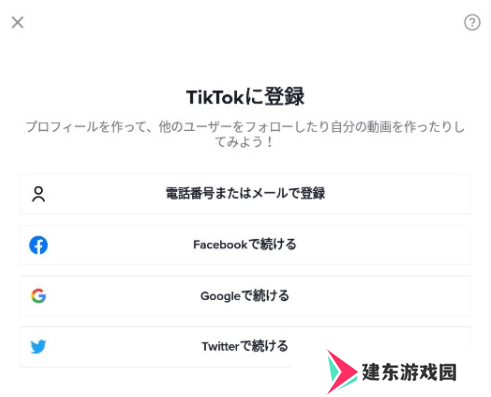Click the TikTokに登録 heading

click(245, 97)
